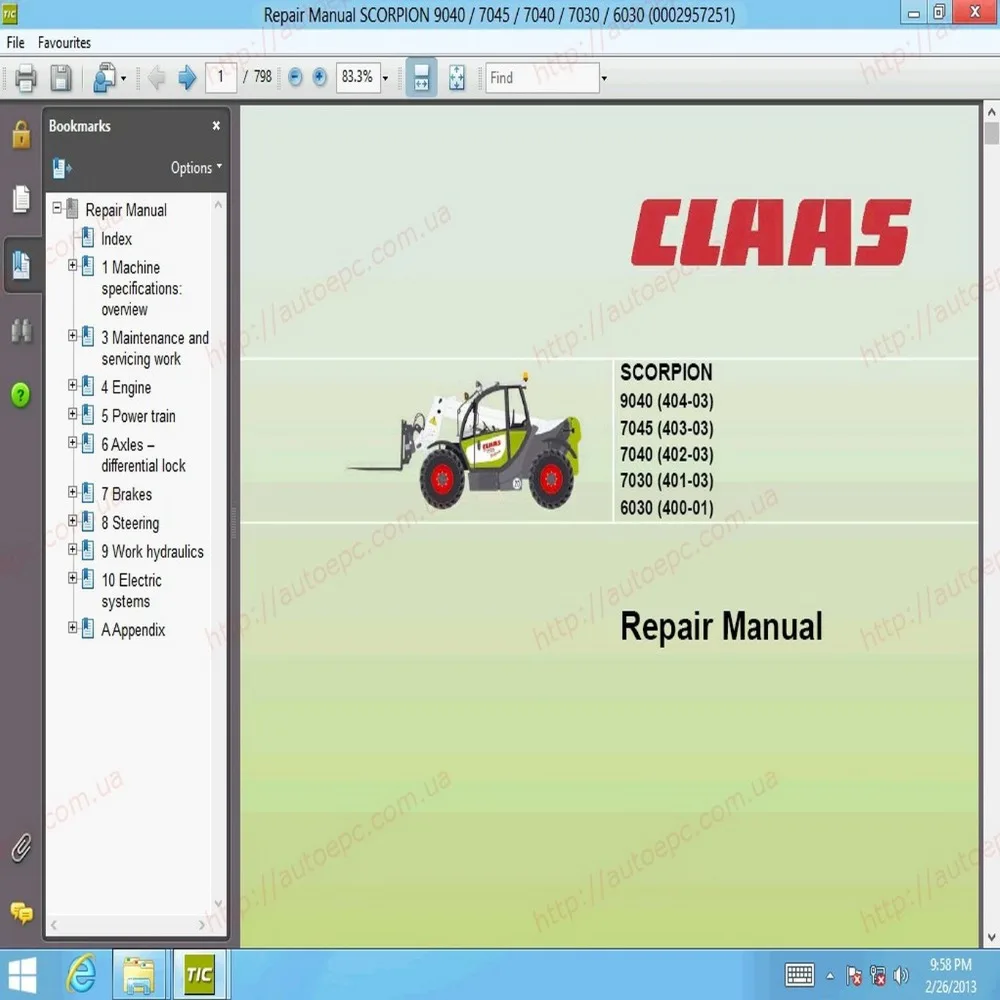Expand the 10 Electric systems node
The image size is (1000, 1000).
point(73,578)
